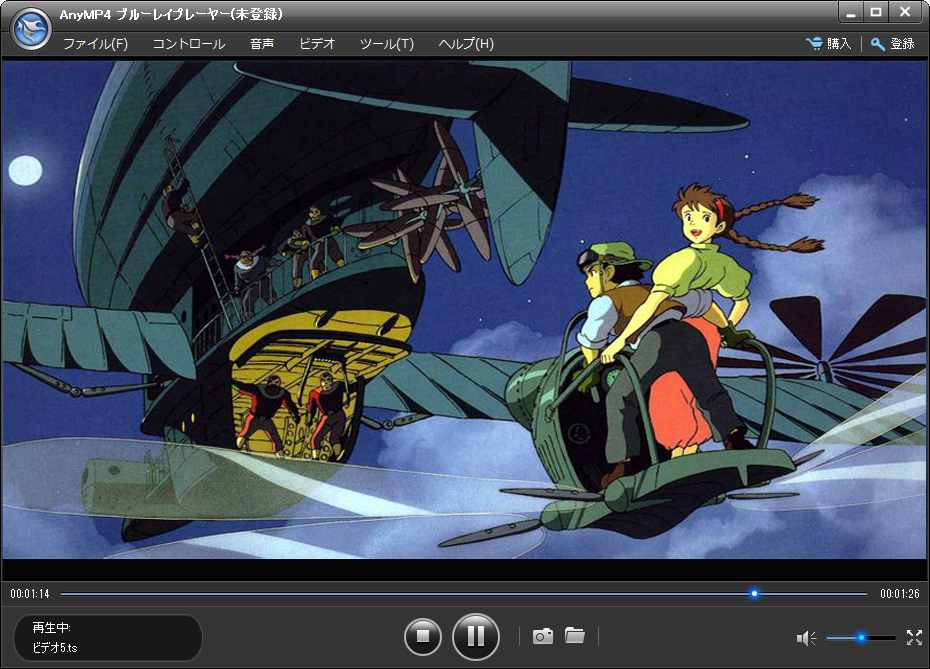This screenshot has width=930, height=669.
Task: Click the elapsed time 00:01:14
Action: (x=30, y=594)
